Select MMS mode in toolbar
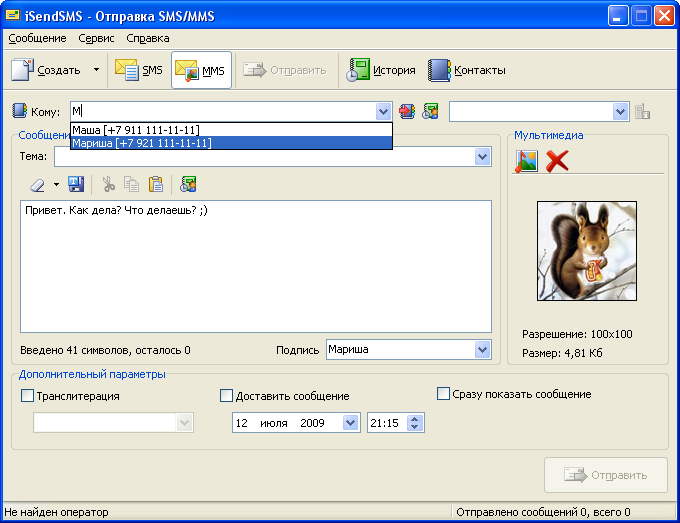The width and height of the screenshot is (680, 523). coord(201,70)
